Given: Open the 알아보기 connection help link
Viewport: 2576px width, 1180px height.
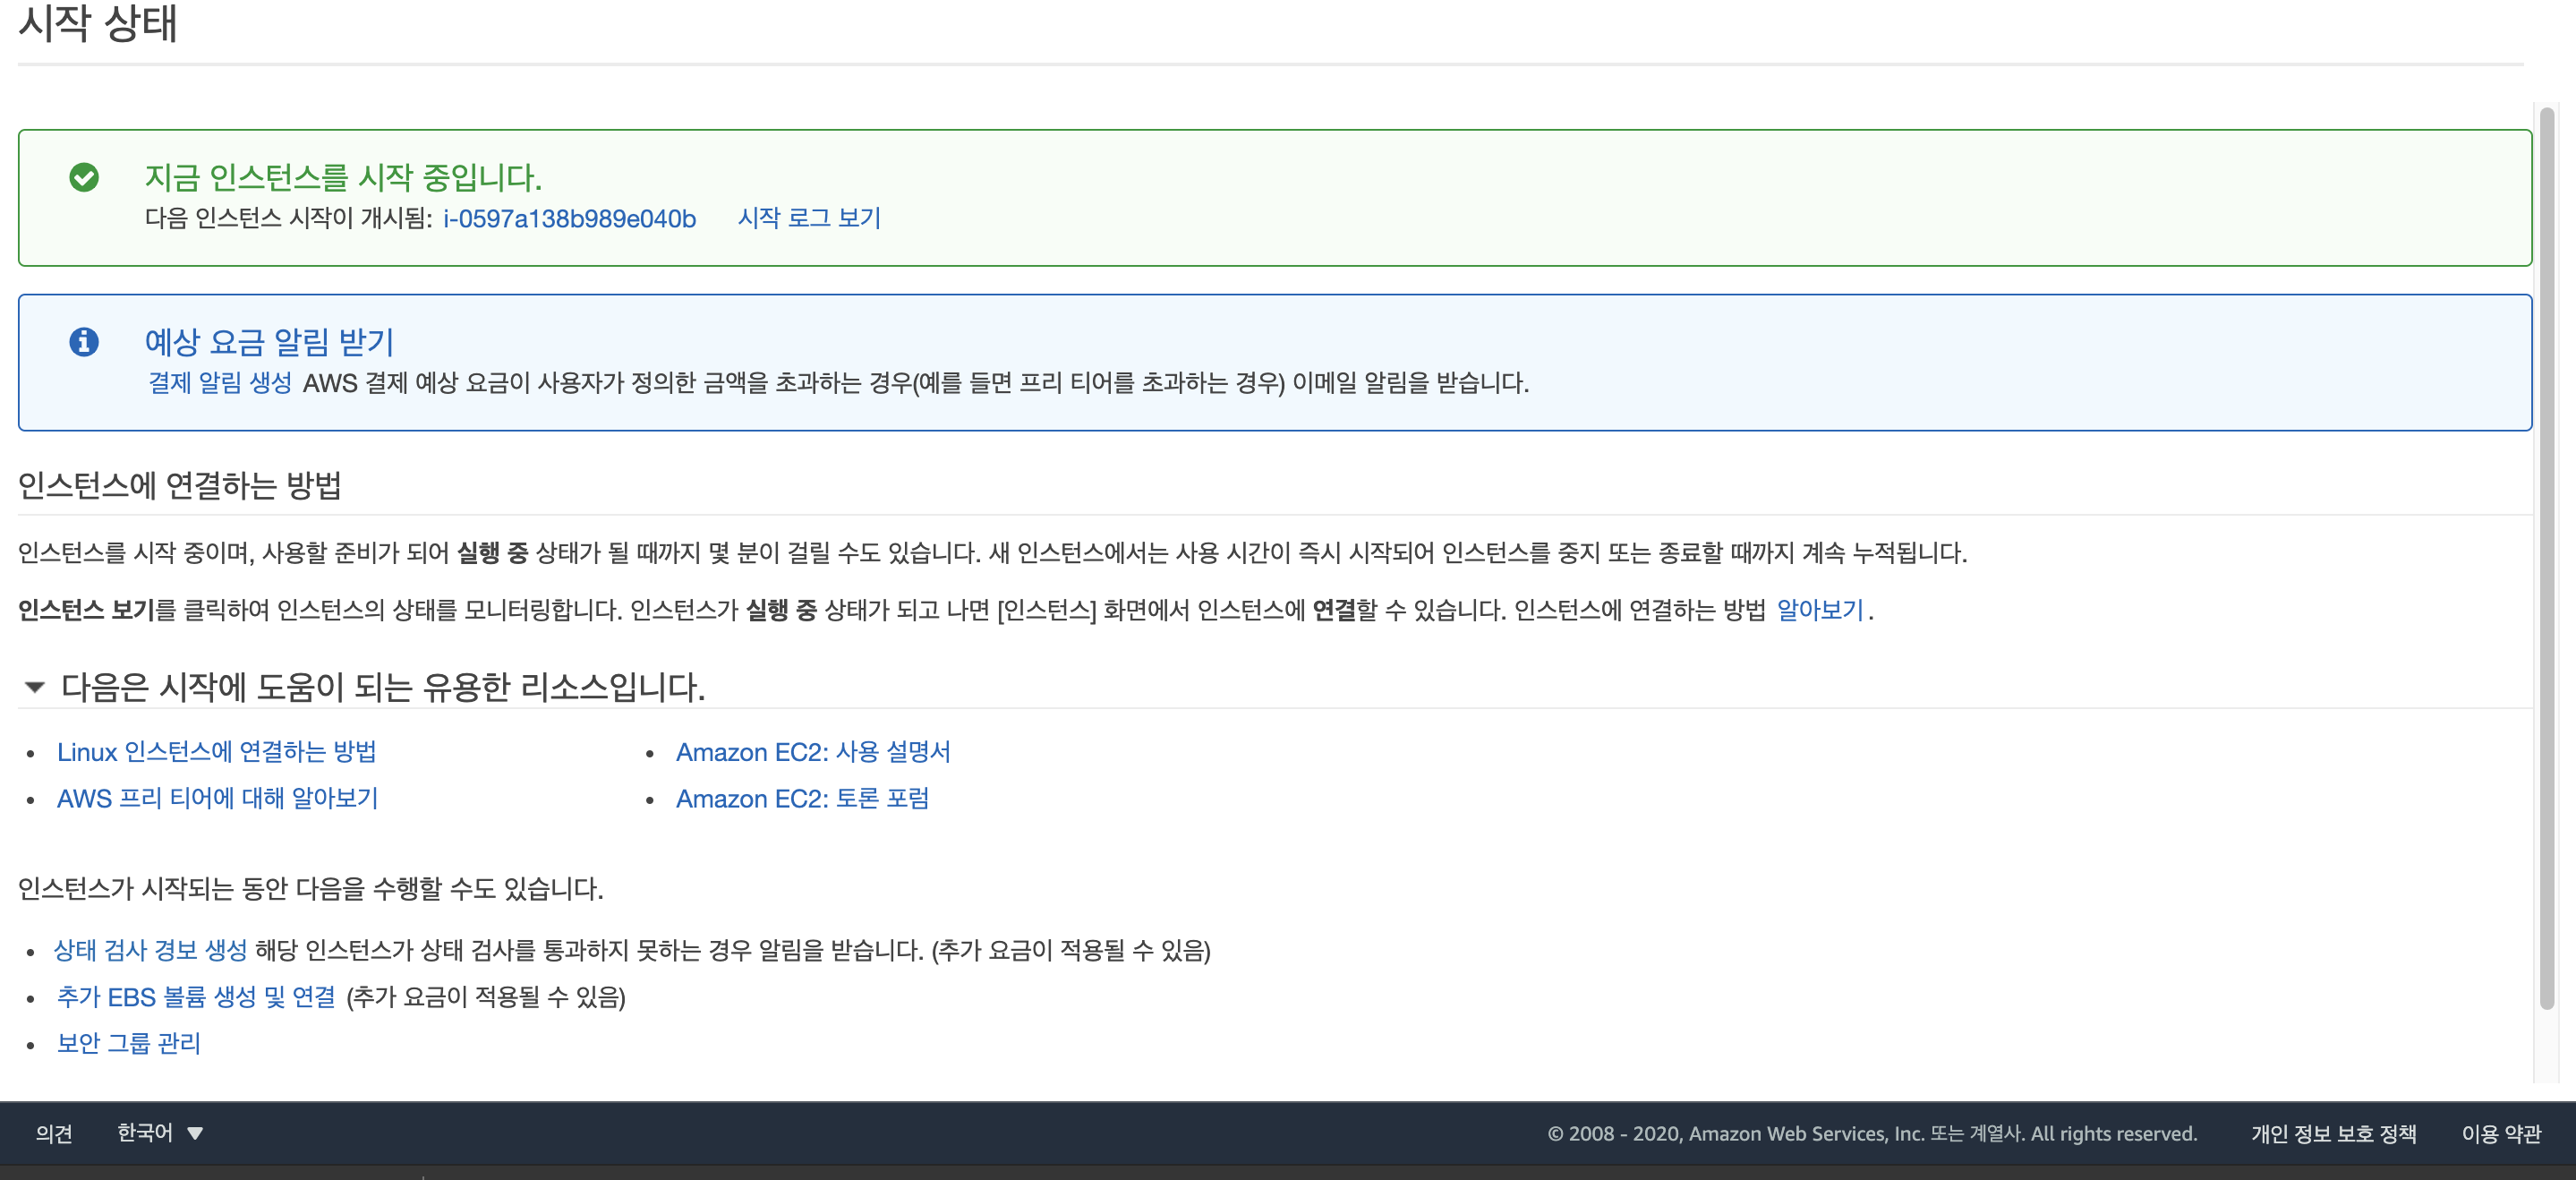Looking at the screenshot, I should 1819,610.
